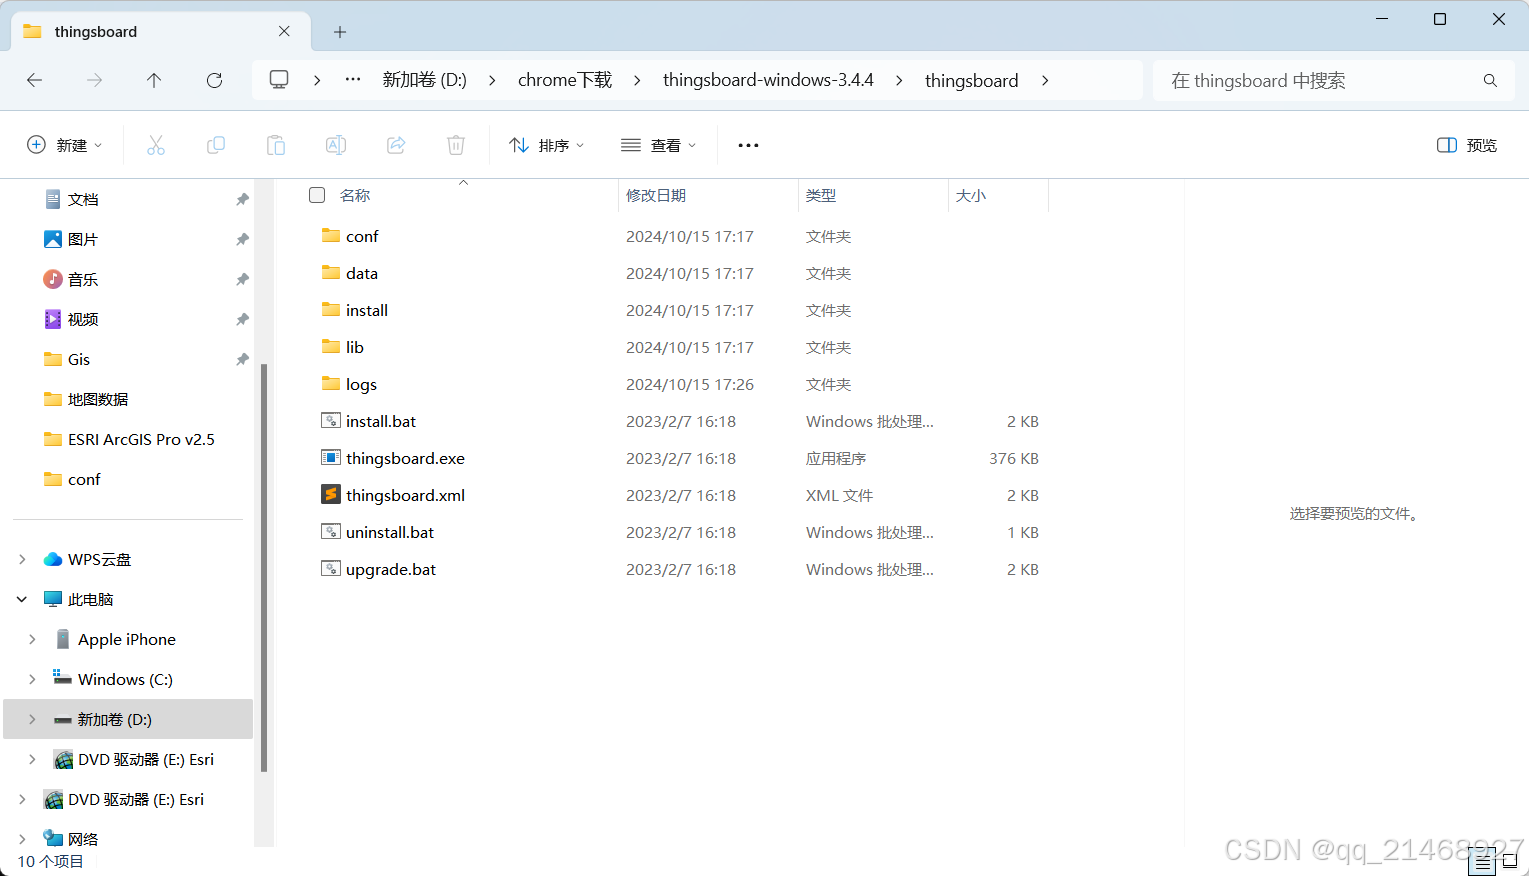Sort by 类型 column header

(x=821, y=195)
